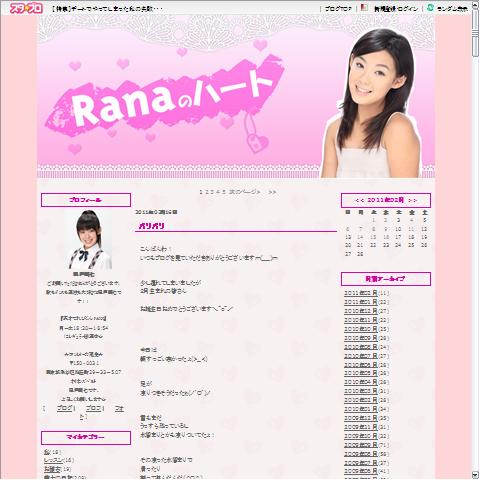Go to previous month with << in calendar
The width and height of the screenshot is (480, 480).
tap(359, 200)
